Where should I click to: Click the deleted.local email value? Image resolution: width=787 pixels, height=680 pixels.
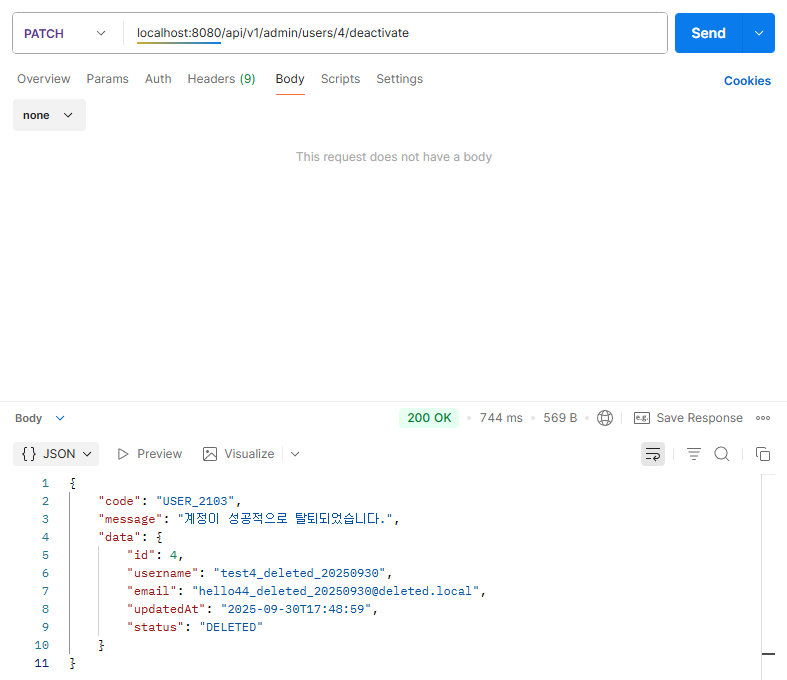[335, 591]
